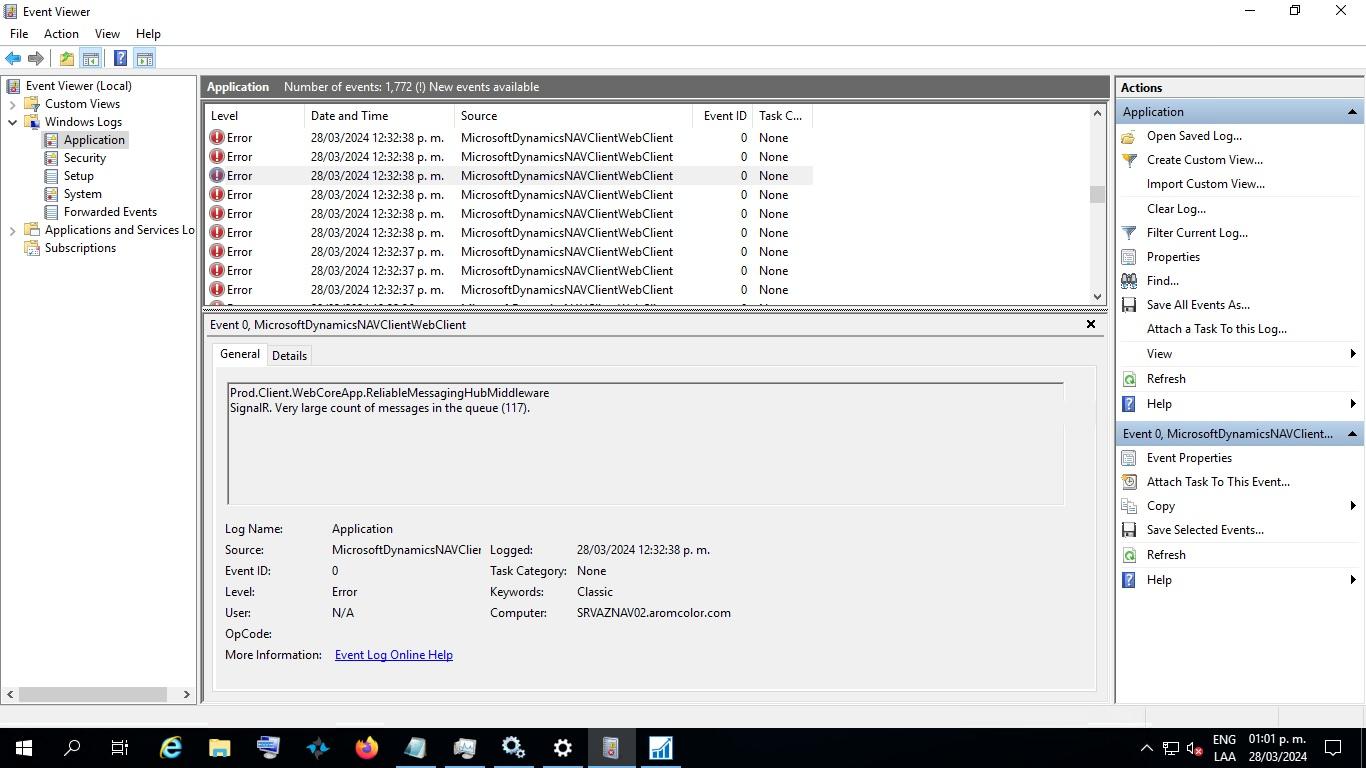Open the Help menu in menu bar
The height and width of the screenshot is (768, 1366).
[x=148, y=34]
